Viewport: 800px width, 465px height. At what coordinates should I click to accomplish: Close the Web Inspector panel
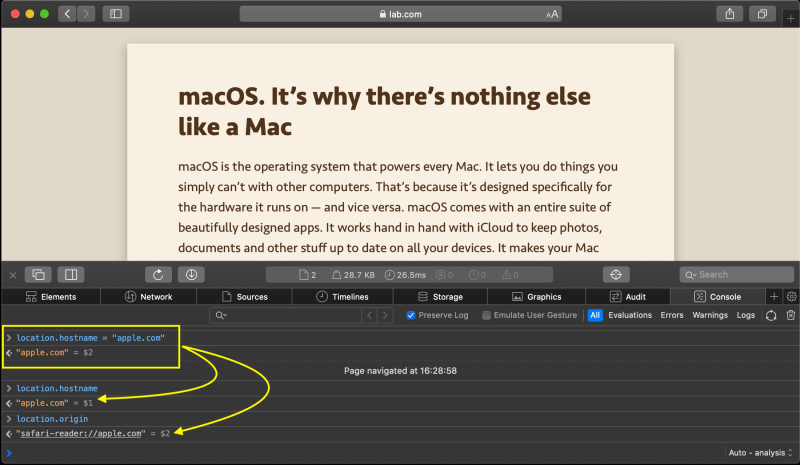coord(13,275)
